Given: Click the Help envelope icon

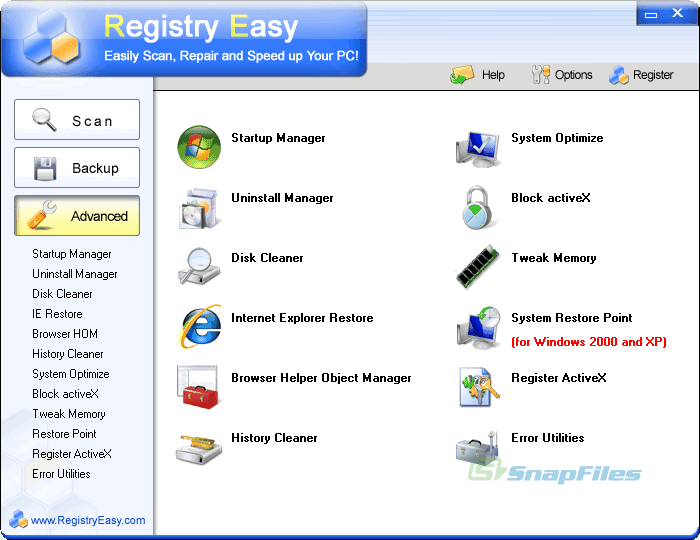Looking at the screenshot, I should 462,75.
